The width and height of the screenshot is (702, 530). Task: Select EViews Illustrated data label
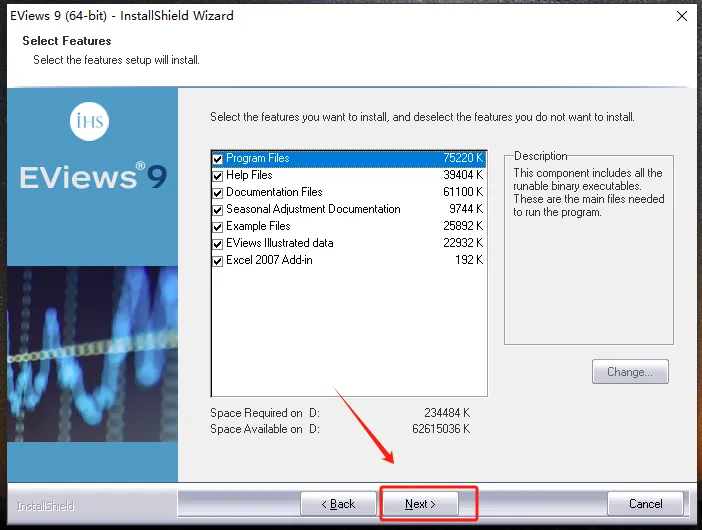coord(279,243)
